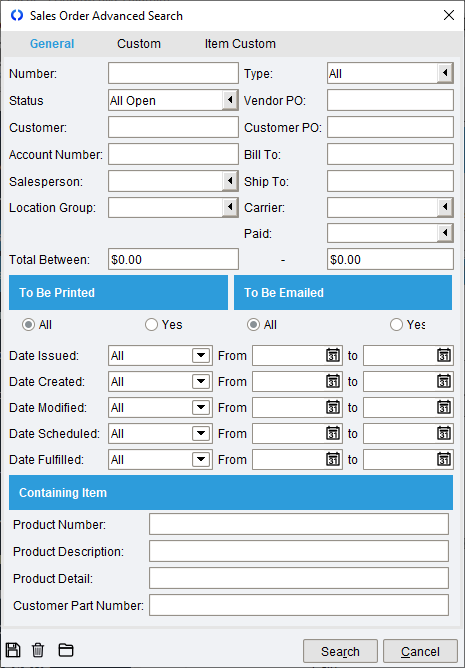The image size is (465, 668).
Task: Switch to the Item Custom tab
Action: click(240, 43)
